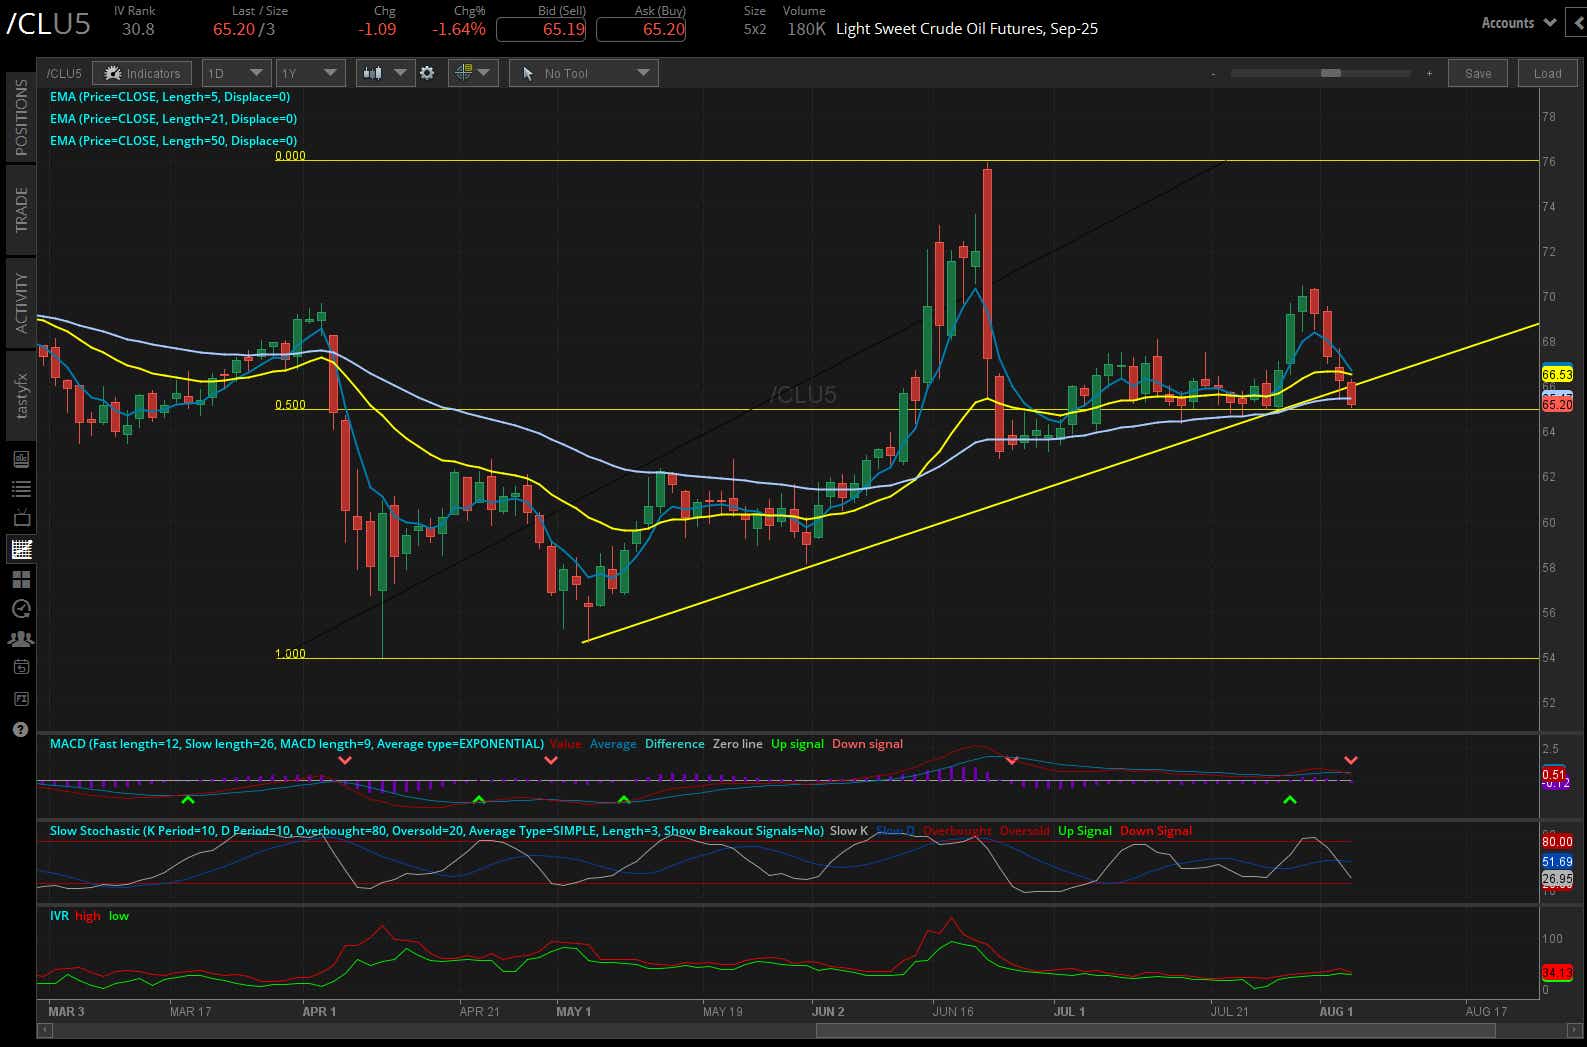1587x1047 pixels.
Task: Click the IV Rank 30.8 value
Action: coord(138,29)
